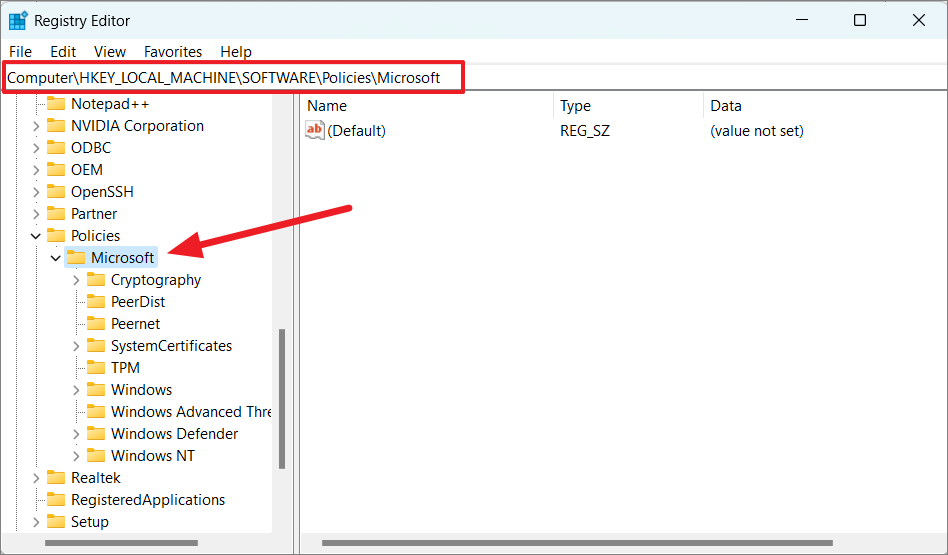948x555 pixels.
Task: Open the Favorites menu
Action: tap(173, 52)
